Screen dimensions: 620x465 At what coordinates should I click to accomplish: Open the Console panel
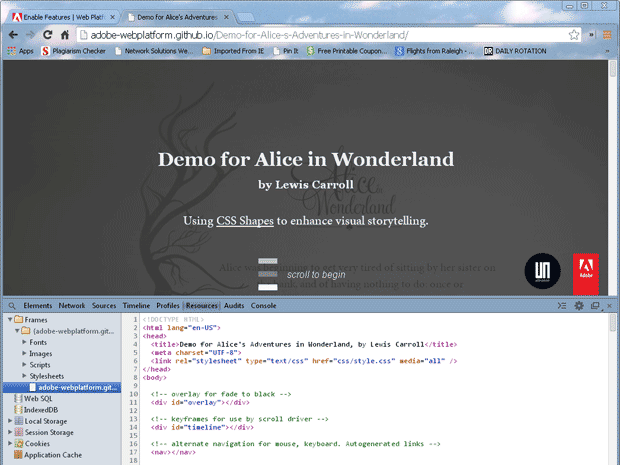pyautogui.click(x=263, y=306)
